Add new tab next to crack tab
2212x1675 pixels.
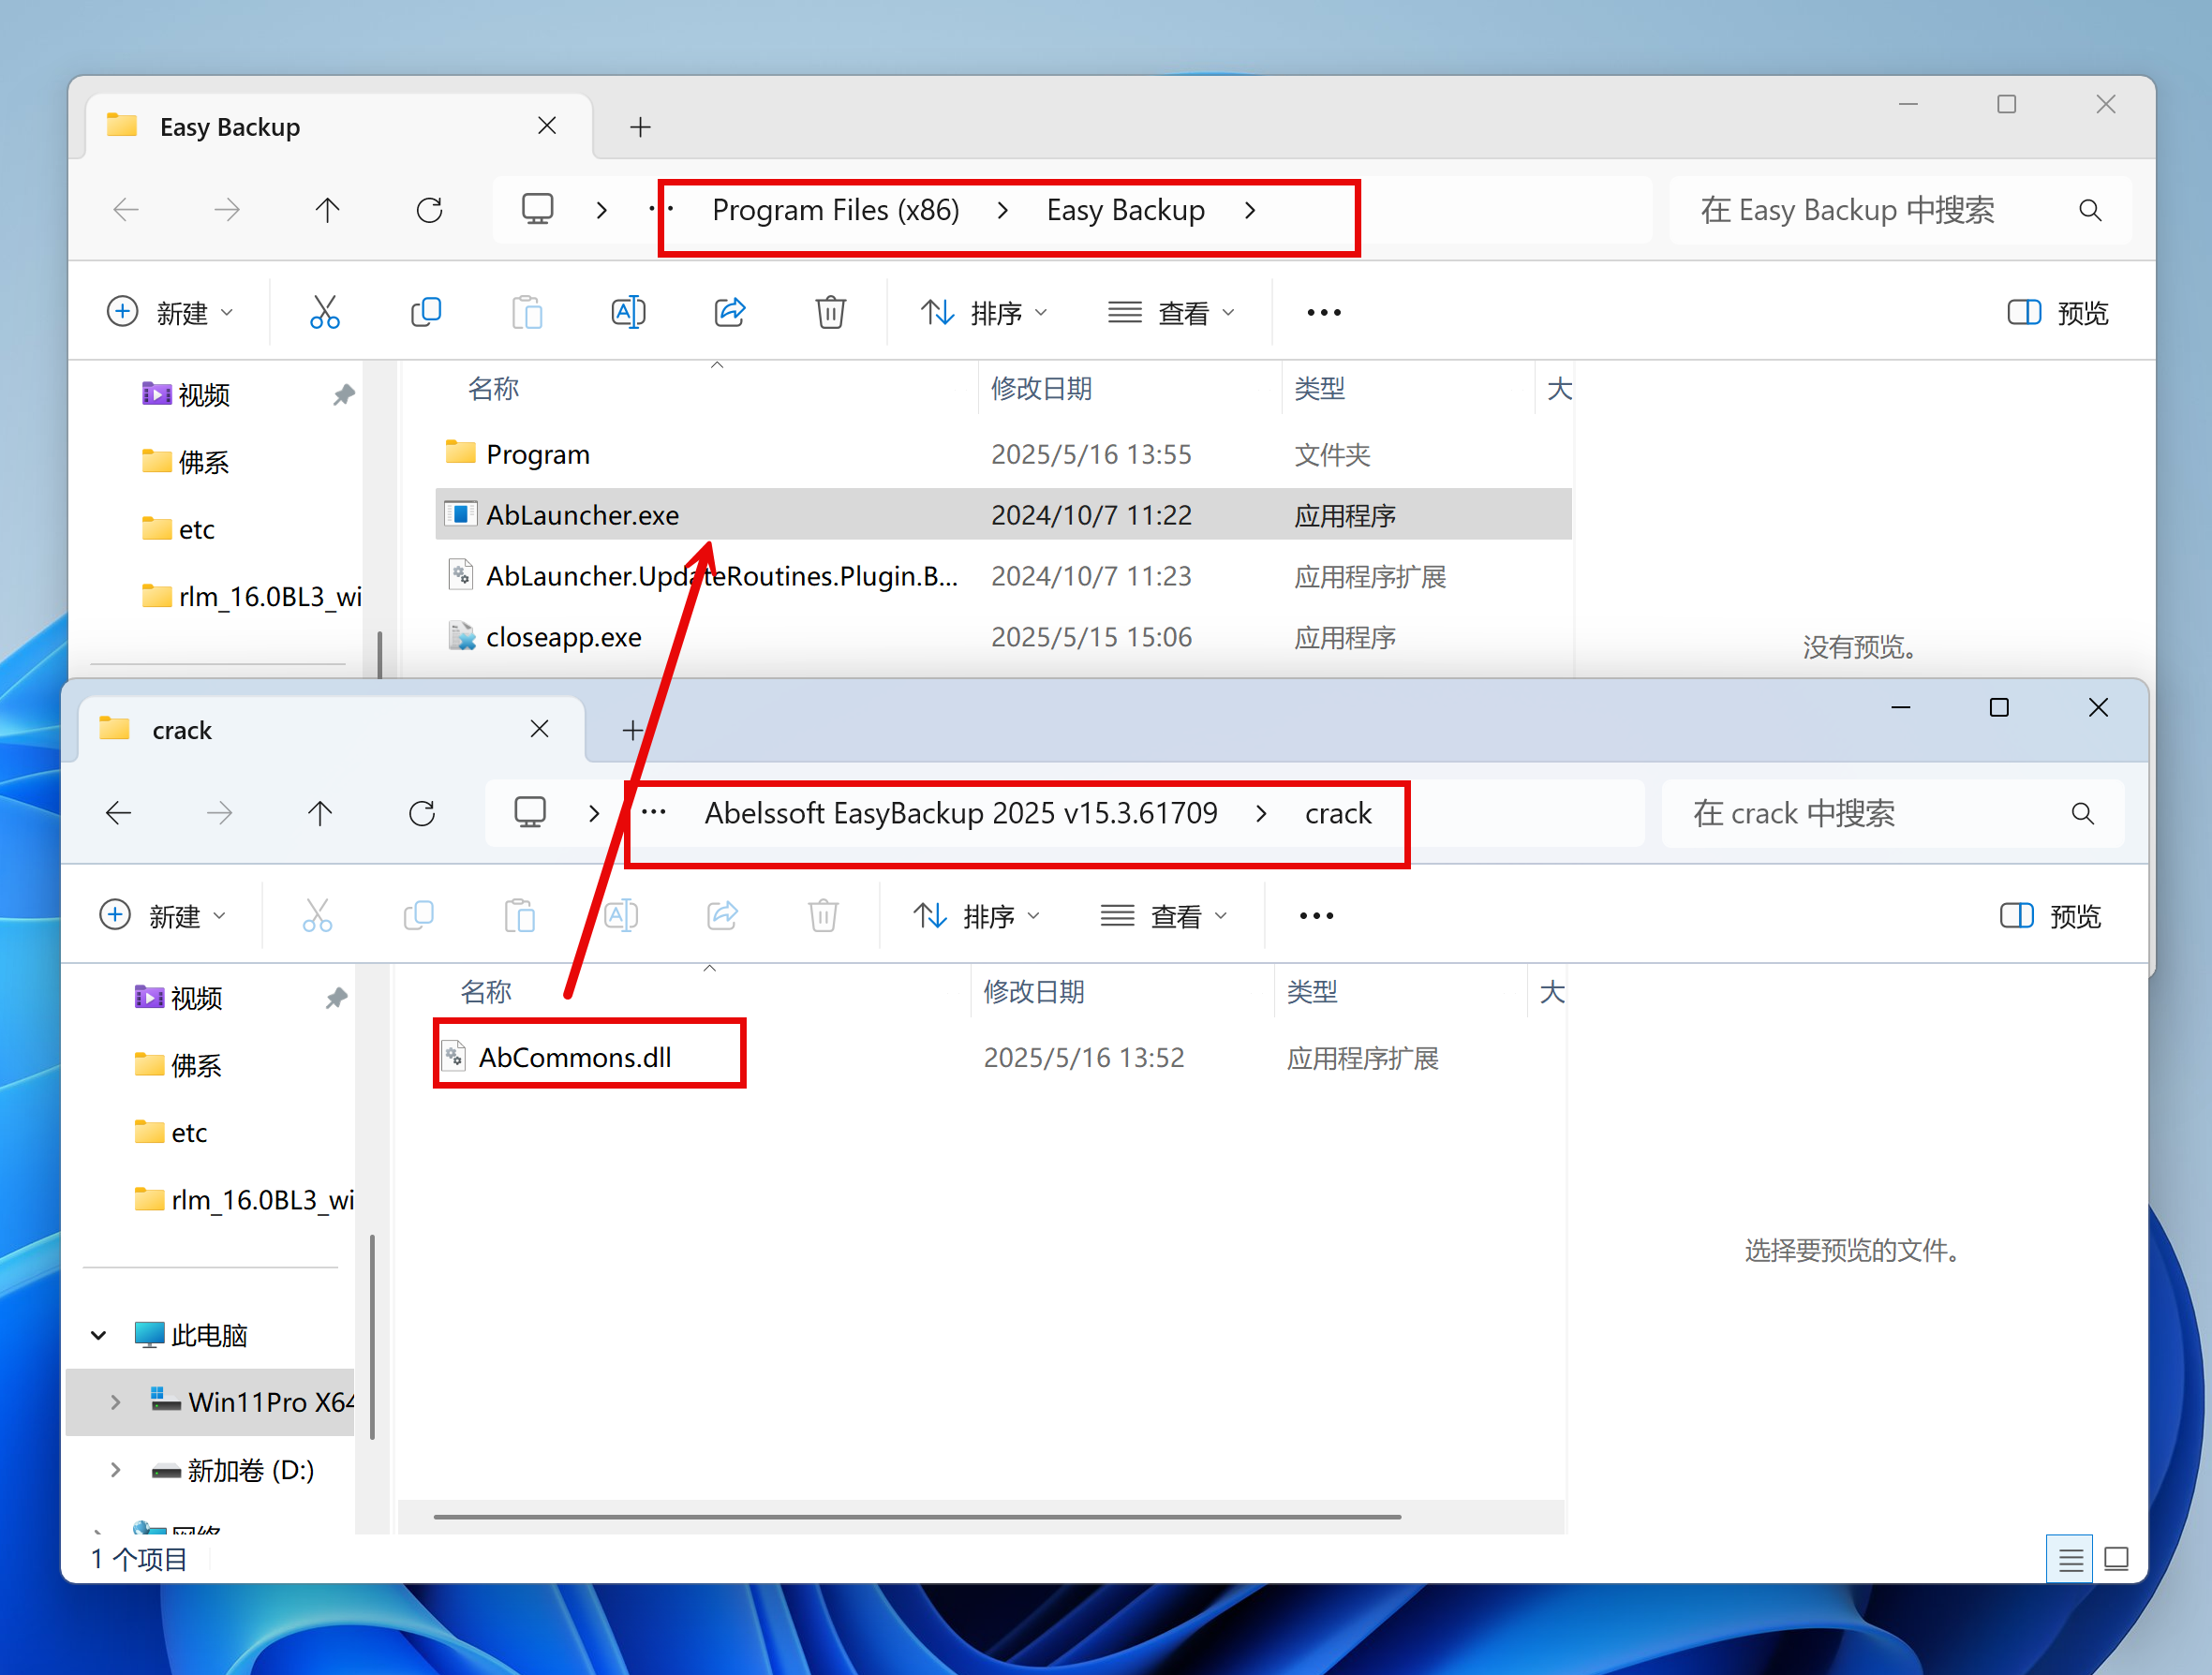pos(632,730)
